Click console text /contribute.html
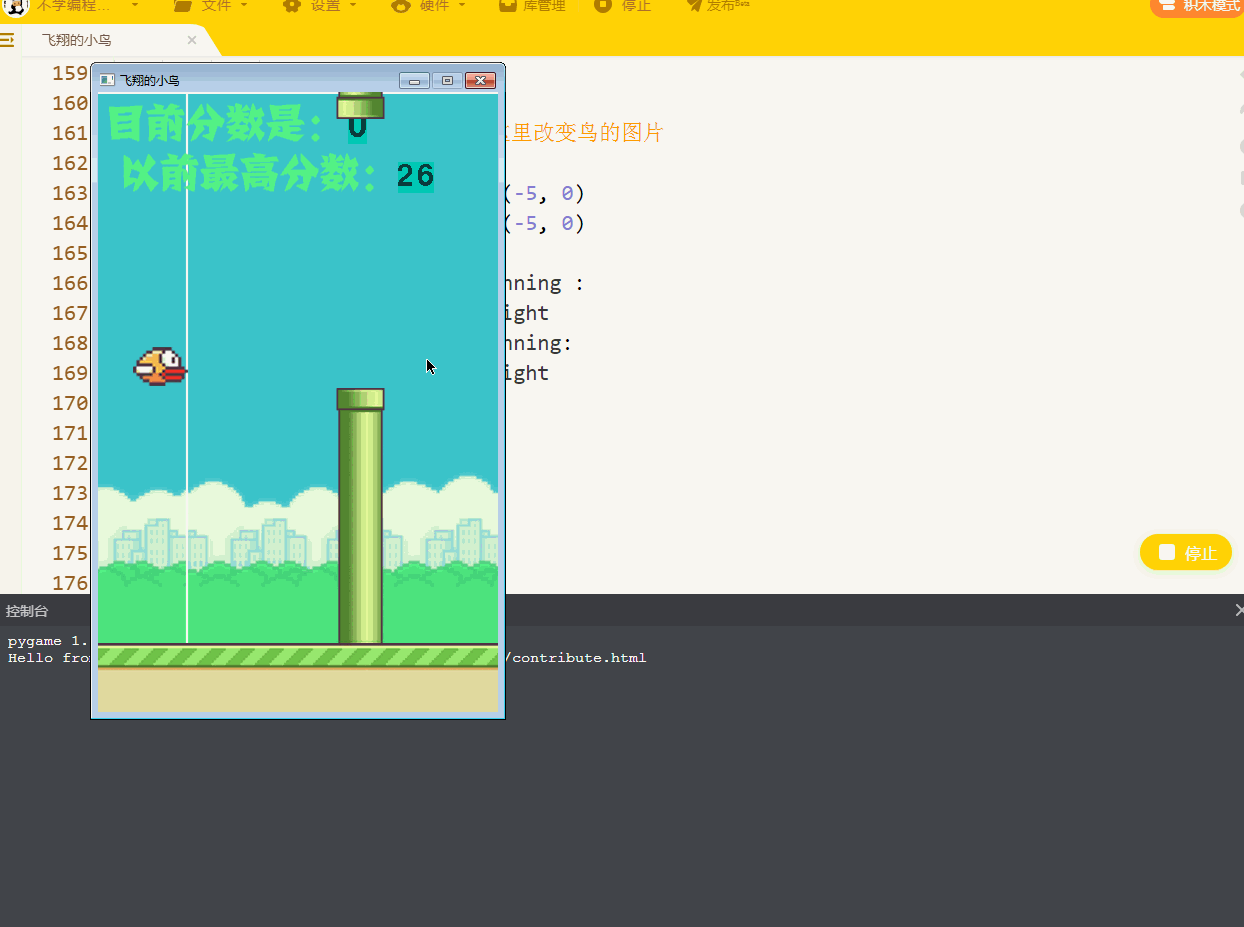 pos(576,658)
